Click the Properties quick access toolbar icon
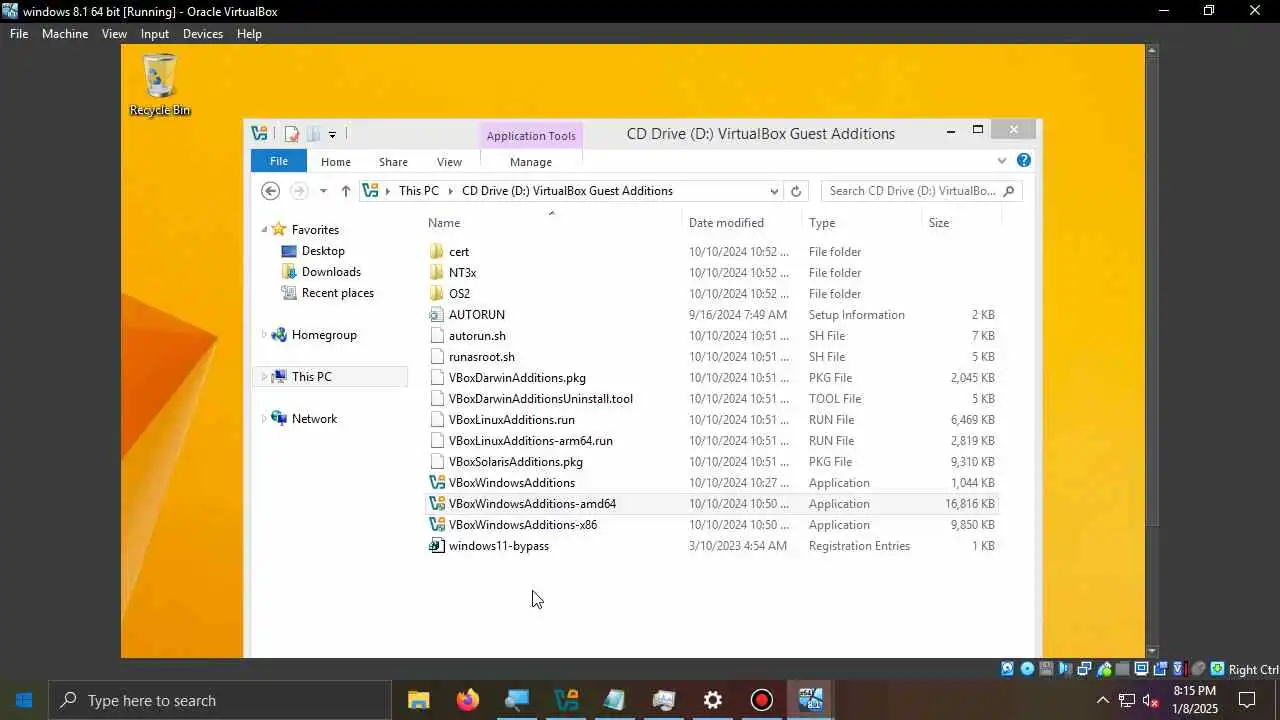This screenshot has width=1280, height=720. tap(291, 134)
